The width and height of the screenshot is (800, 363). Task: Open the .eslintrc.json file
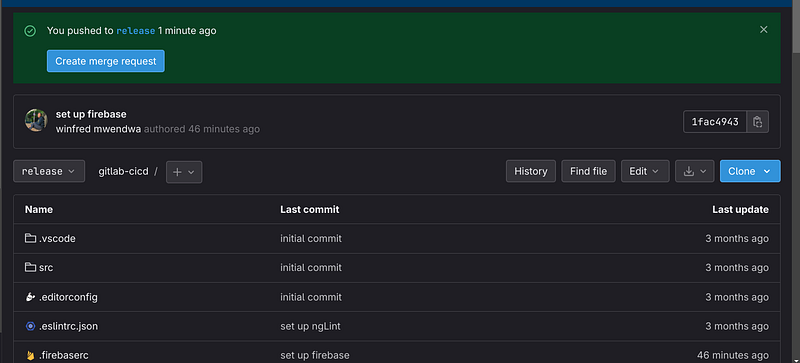pyautogui.click(x=68, y=326)
